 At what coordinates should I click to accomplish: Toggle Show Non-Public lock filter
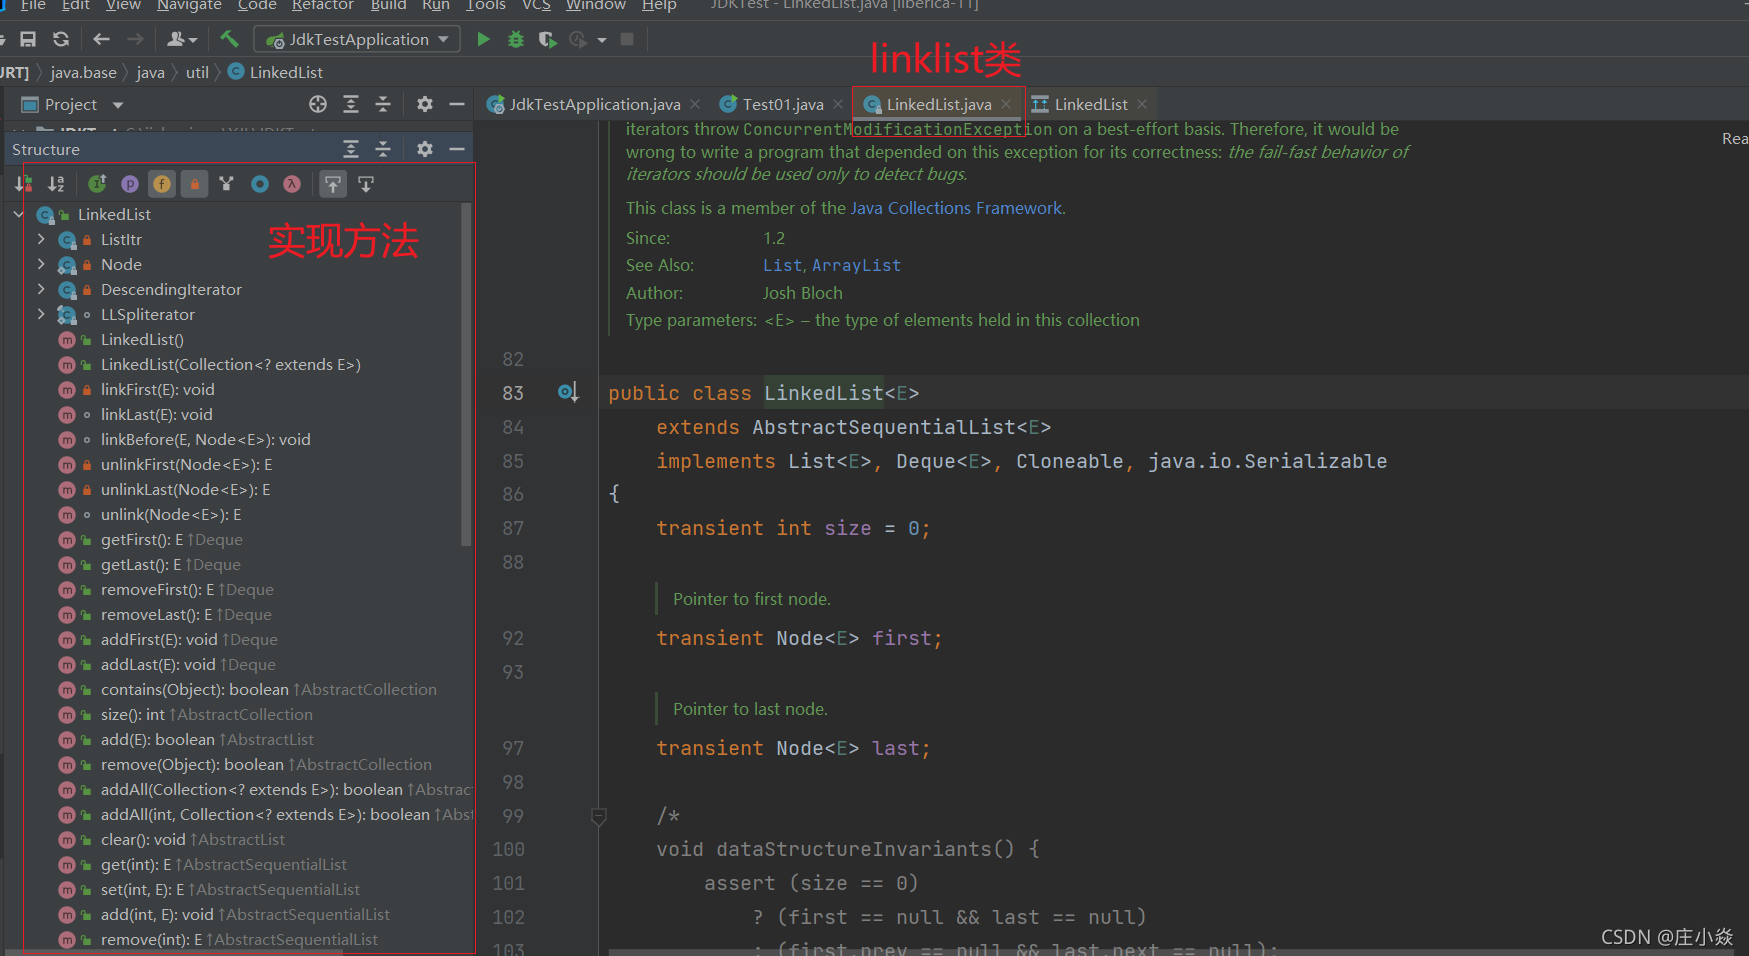pos(195,184)
